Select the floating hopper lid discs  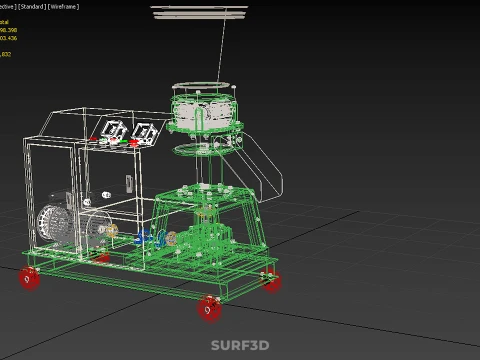(199, 12)
